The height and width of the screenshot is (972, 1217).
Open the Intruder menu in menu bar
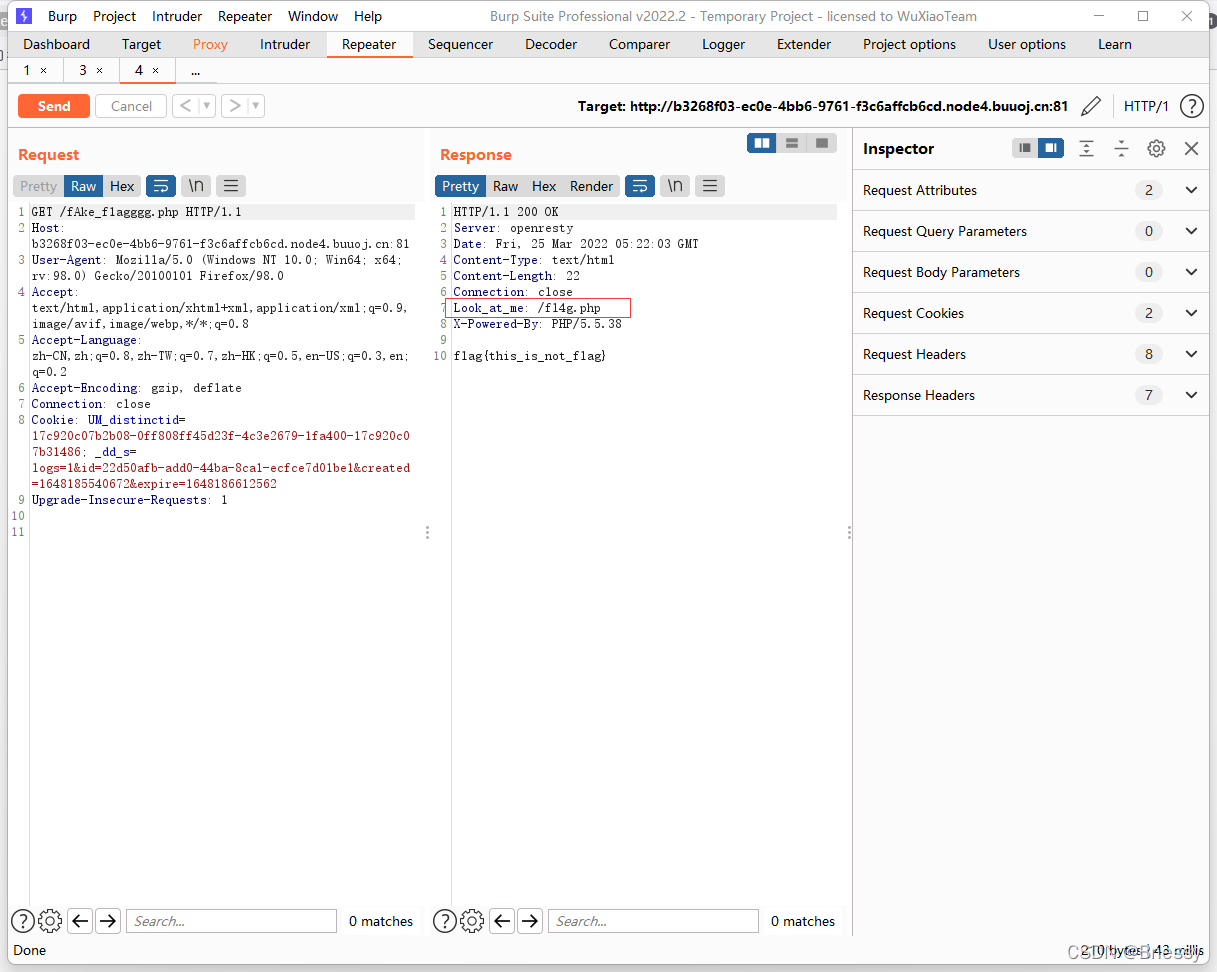[x=177, y=16]
